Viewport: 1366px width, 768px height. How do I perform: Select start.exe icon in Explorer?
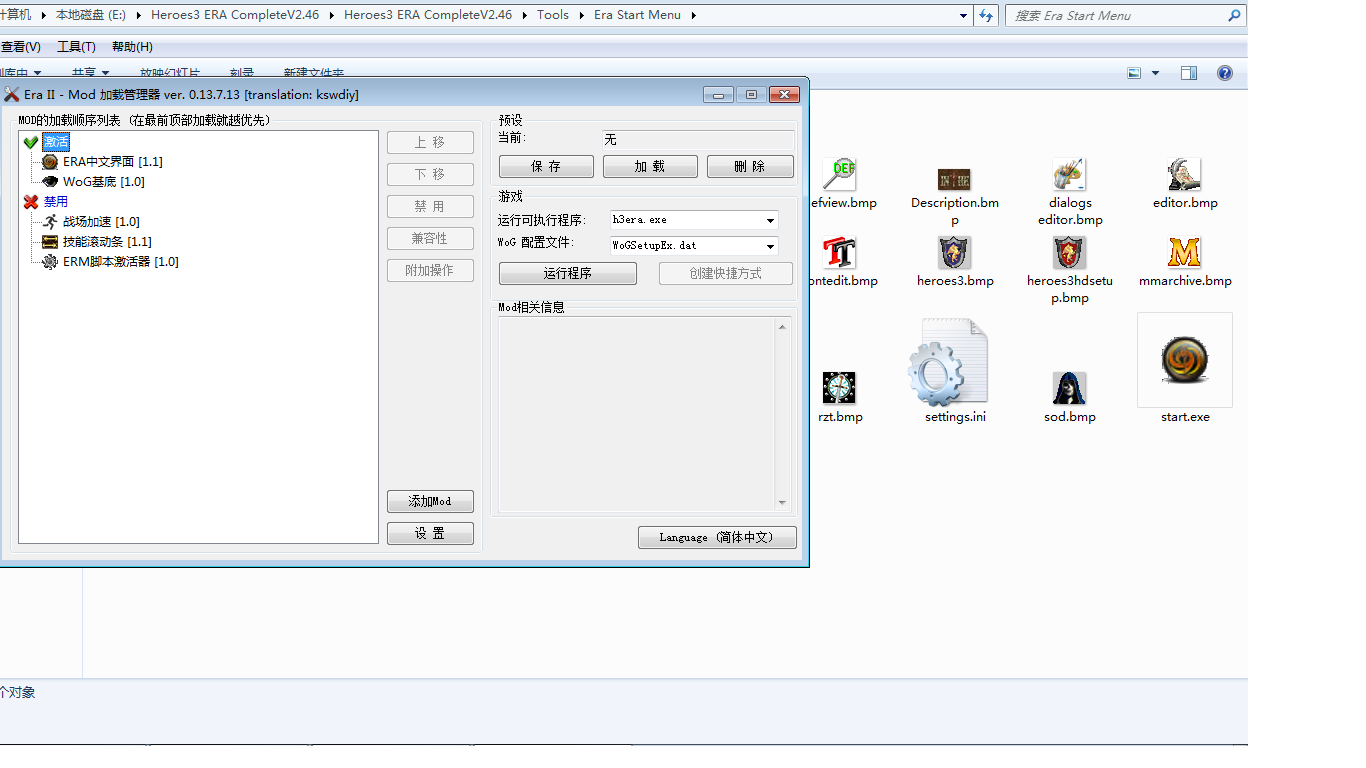click(x=1185, y=360)
